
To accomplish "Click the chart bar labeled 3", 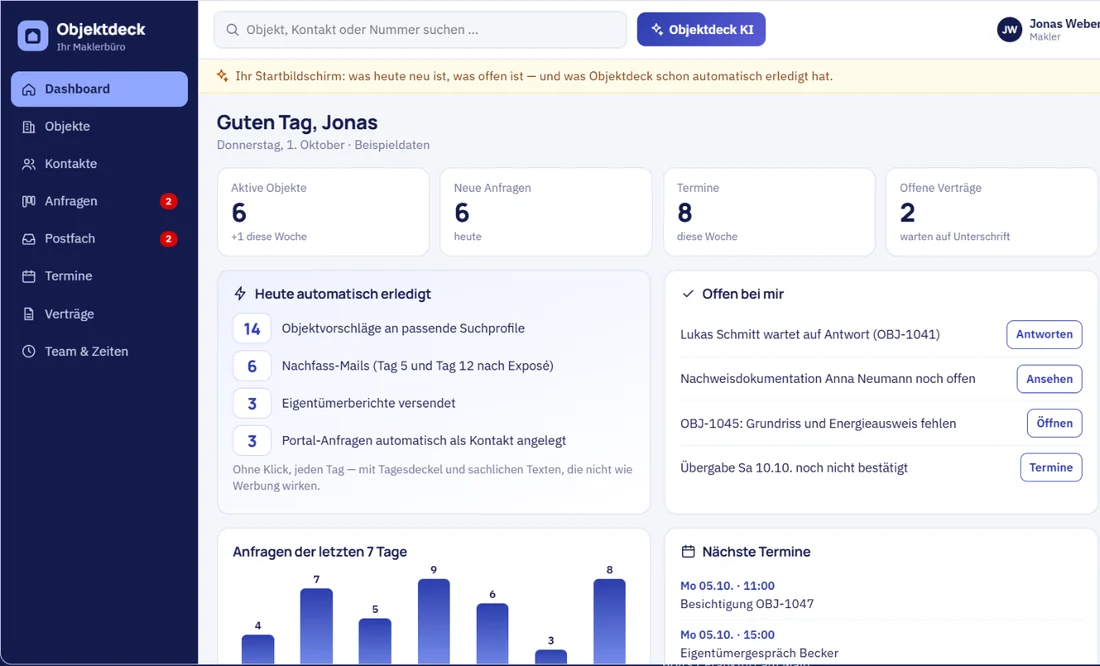I will pos(551,657).
